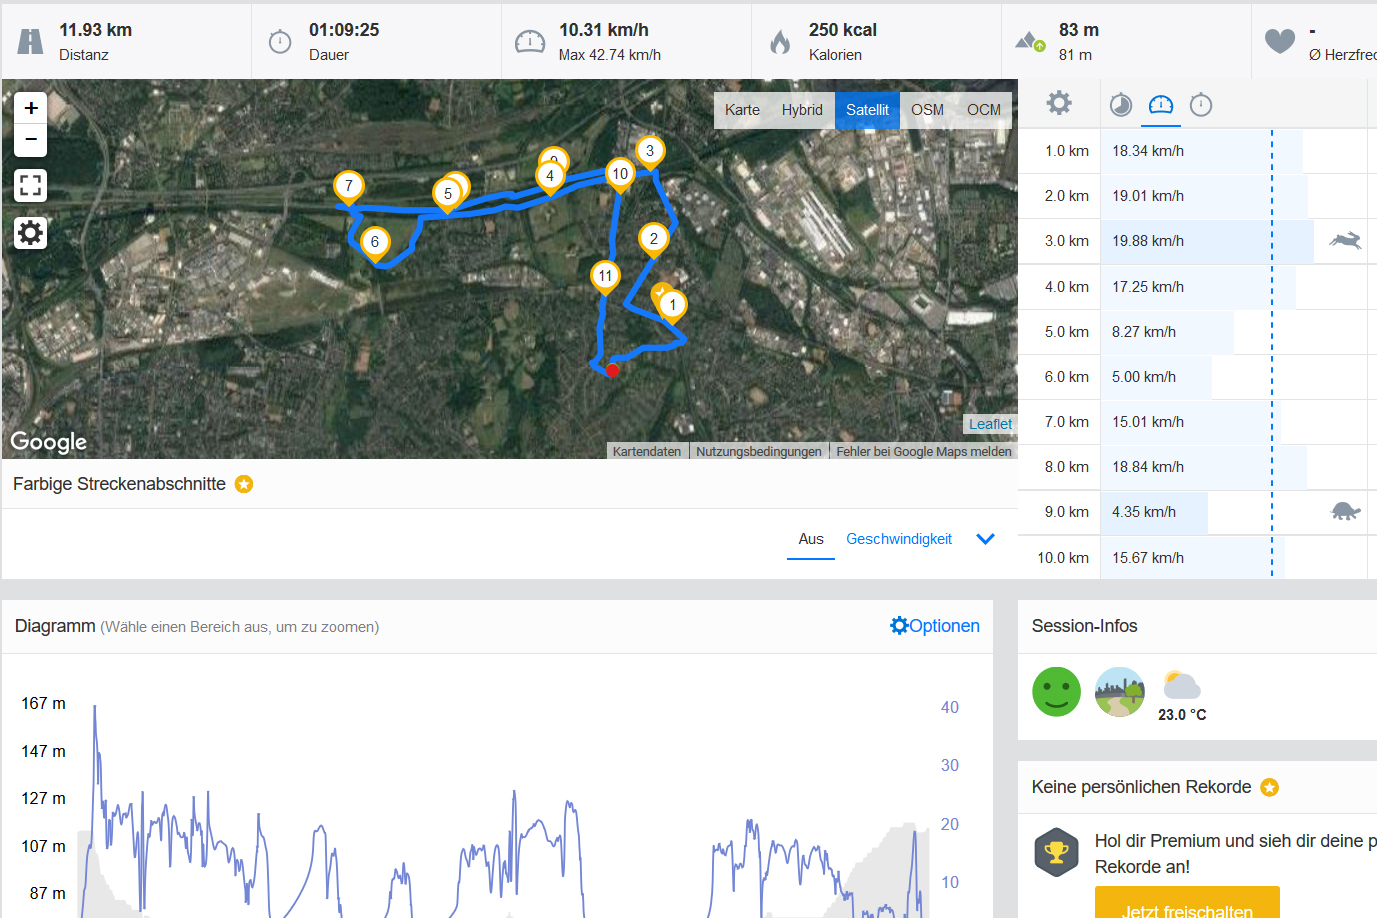
Task: Click Jetzt freischalten premium button
Action: pyautogui.click(x=1187, y=903)
